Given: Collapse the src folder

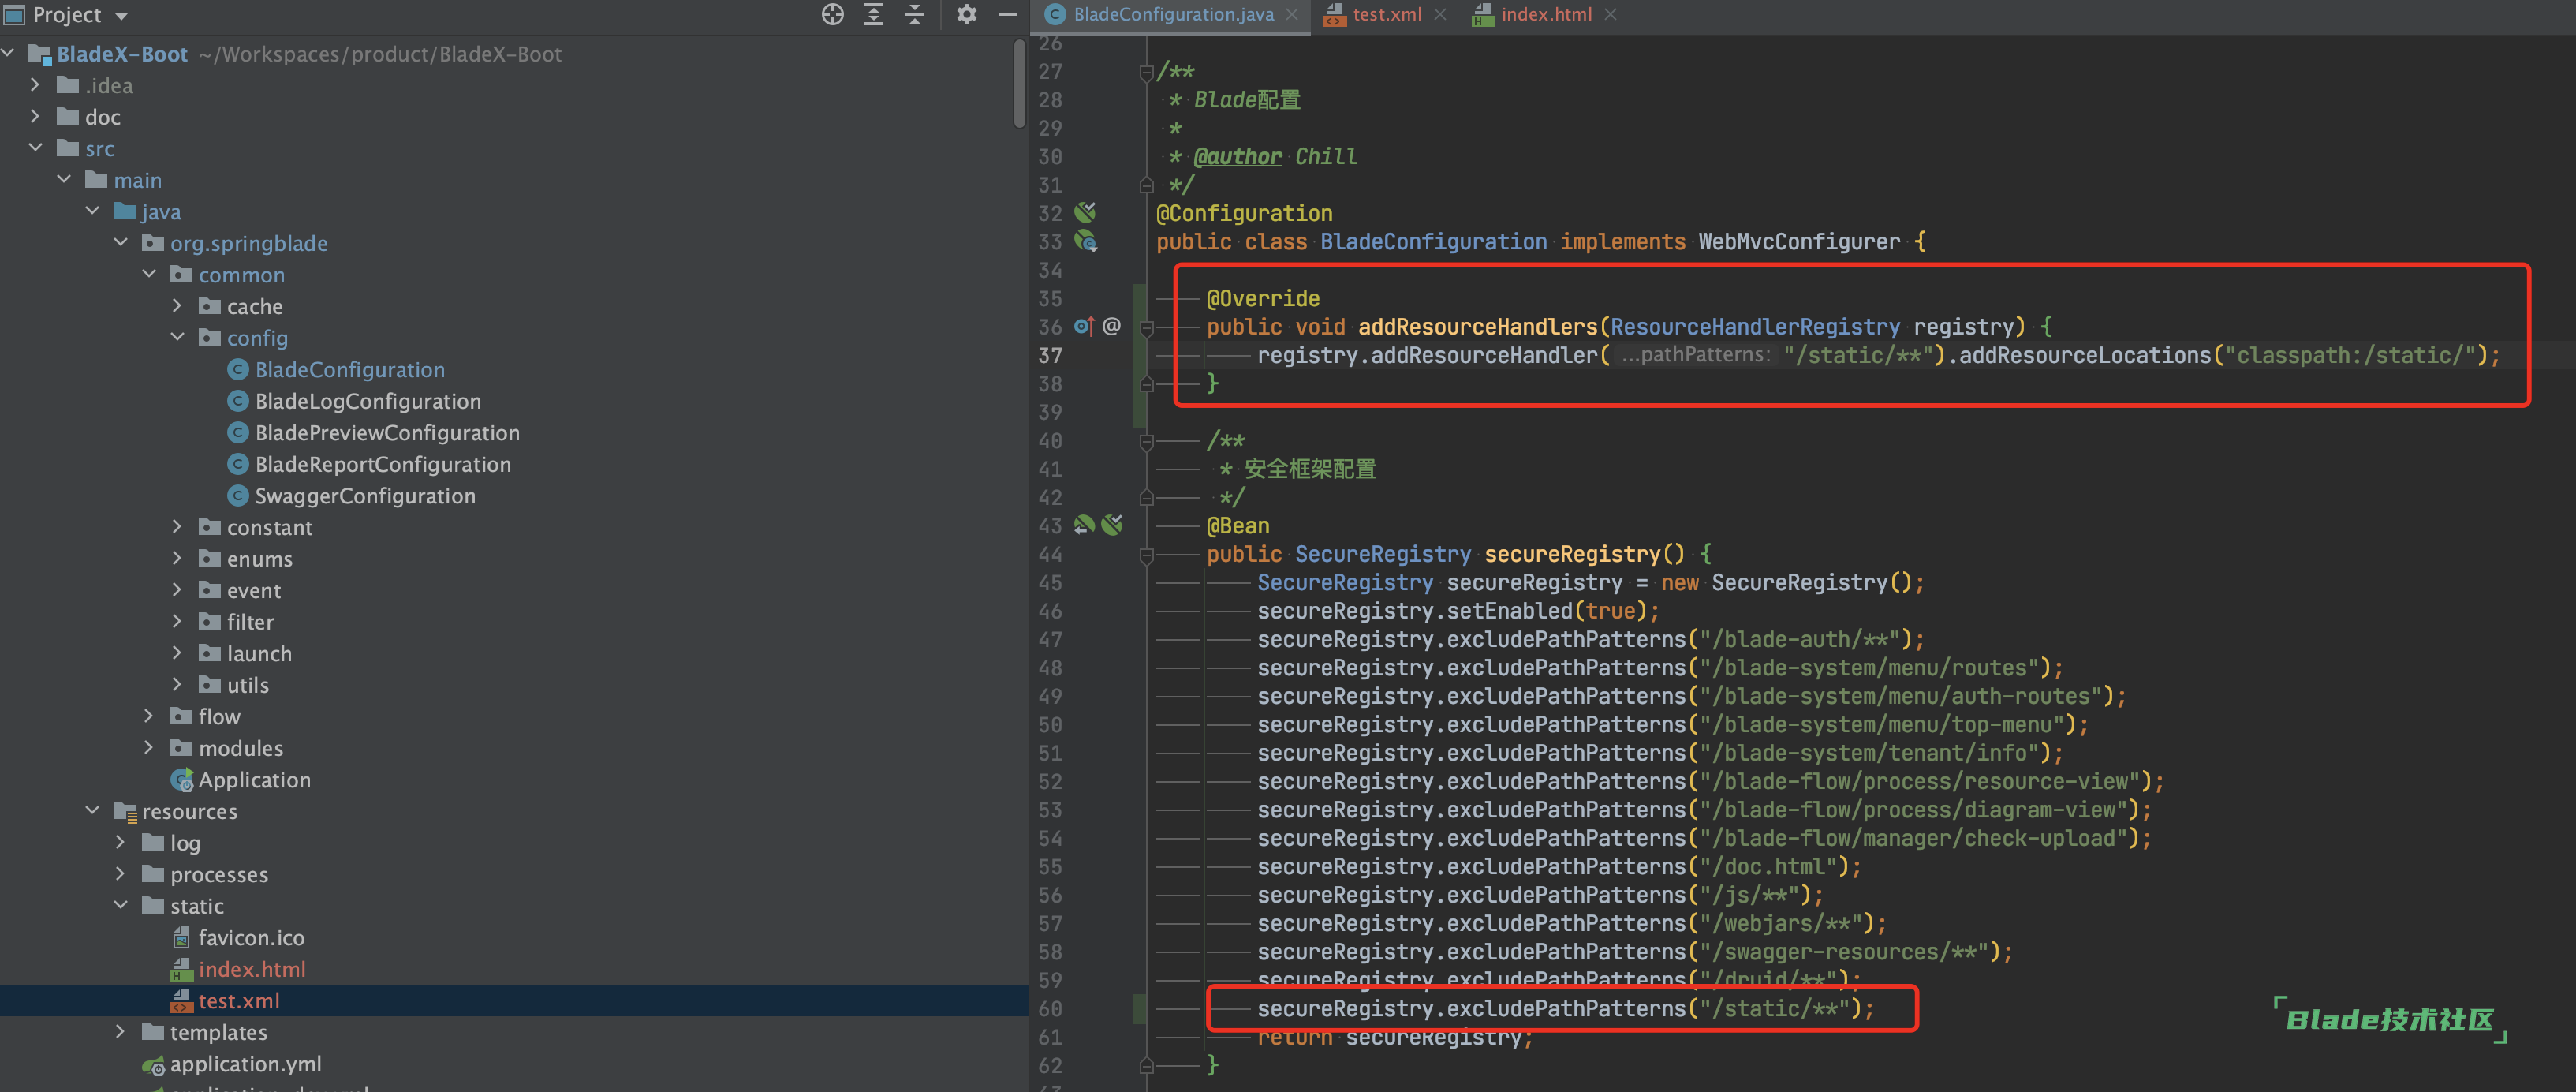Looking at the screenshot, I should click(36, 148).
